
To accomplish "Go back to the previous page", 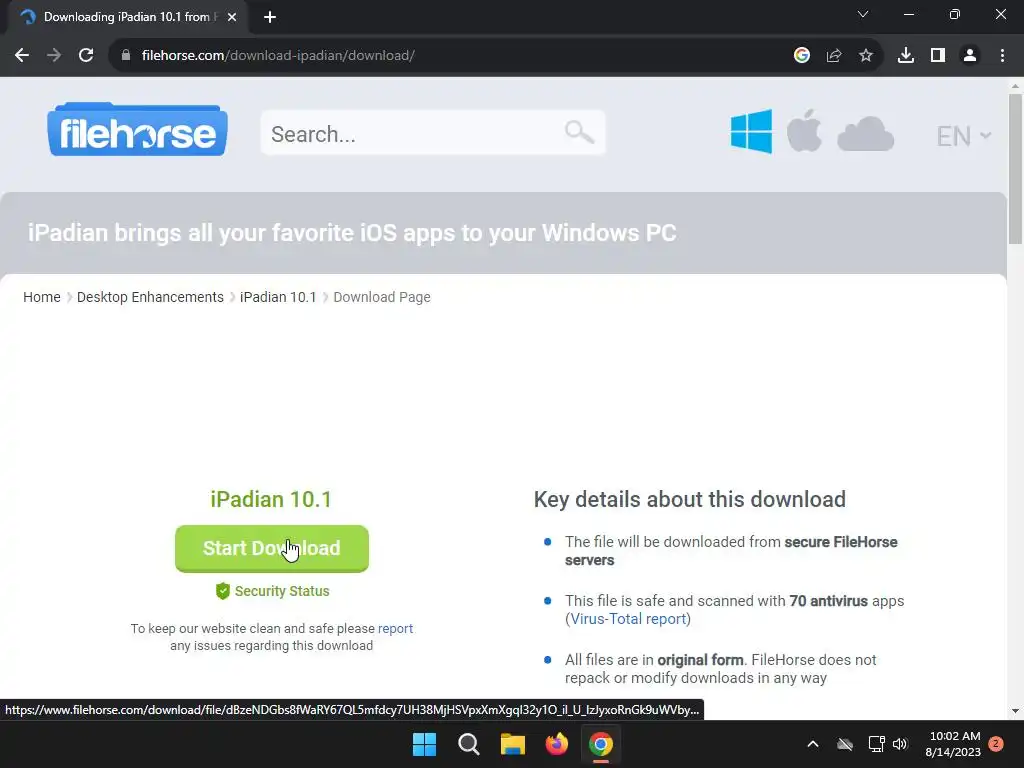I will (22, 56).
